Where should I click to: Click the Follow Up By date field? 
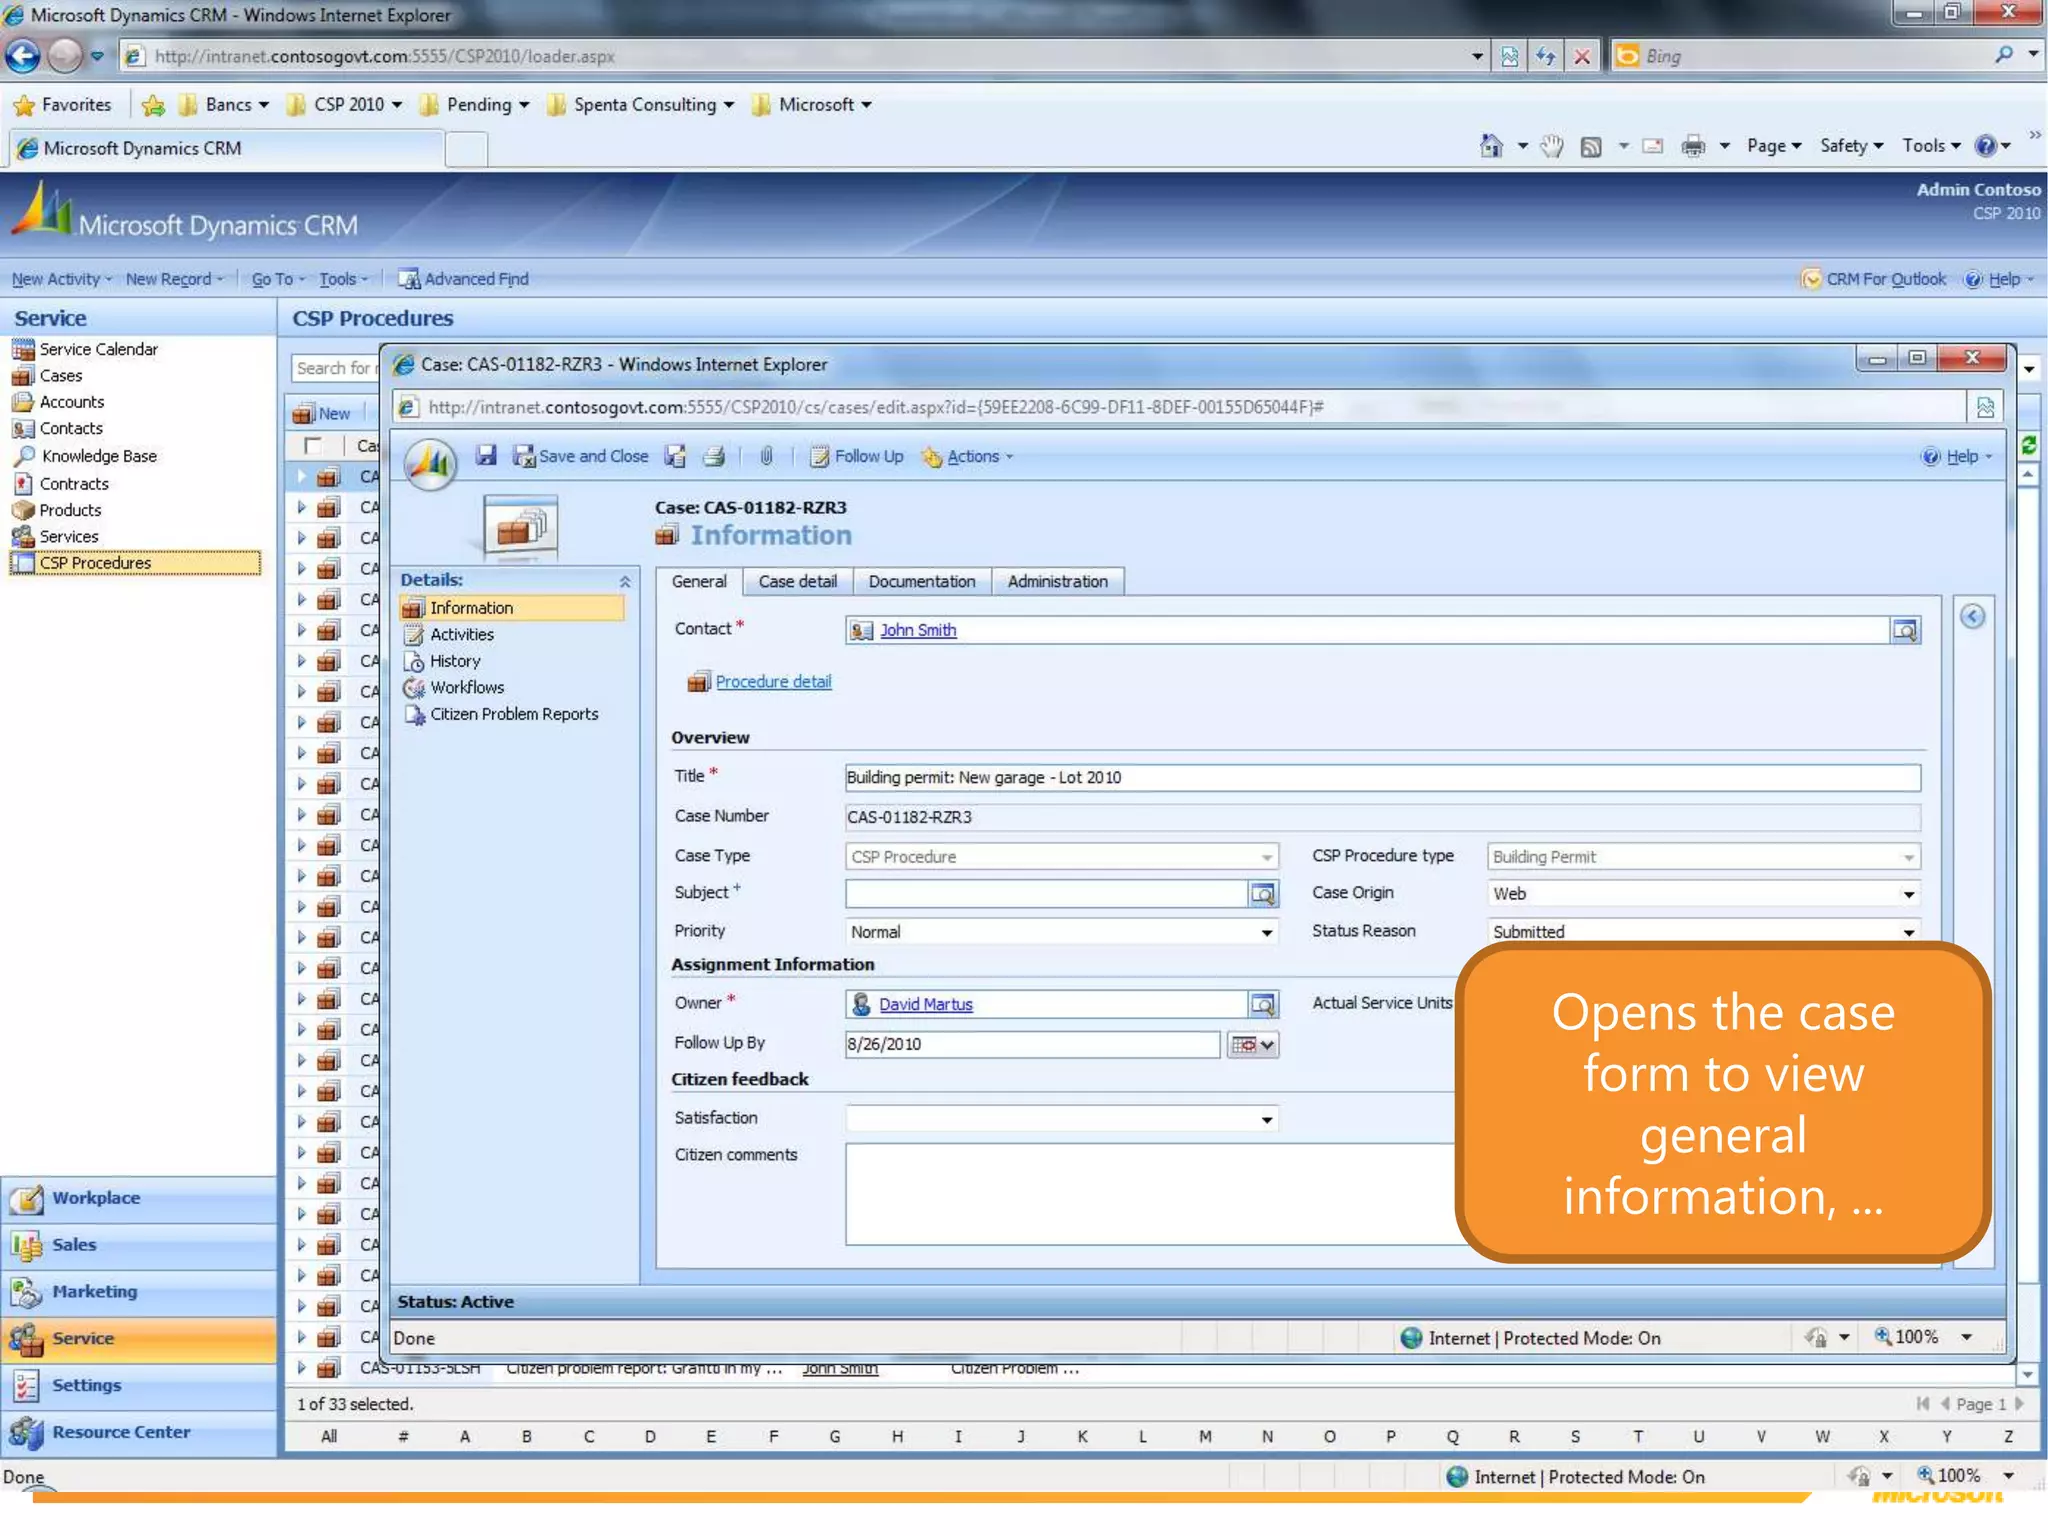point(1032,1044)
